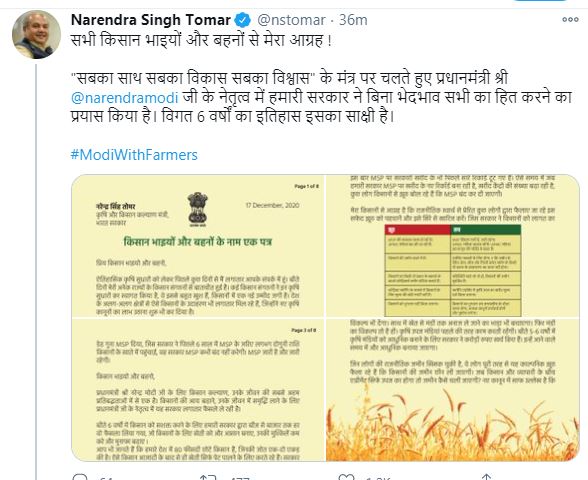Open letter page 1 image thumbnail
The height and width of the screenshot is (480, 588).
tap(198, 246)
